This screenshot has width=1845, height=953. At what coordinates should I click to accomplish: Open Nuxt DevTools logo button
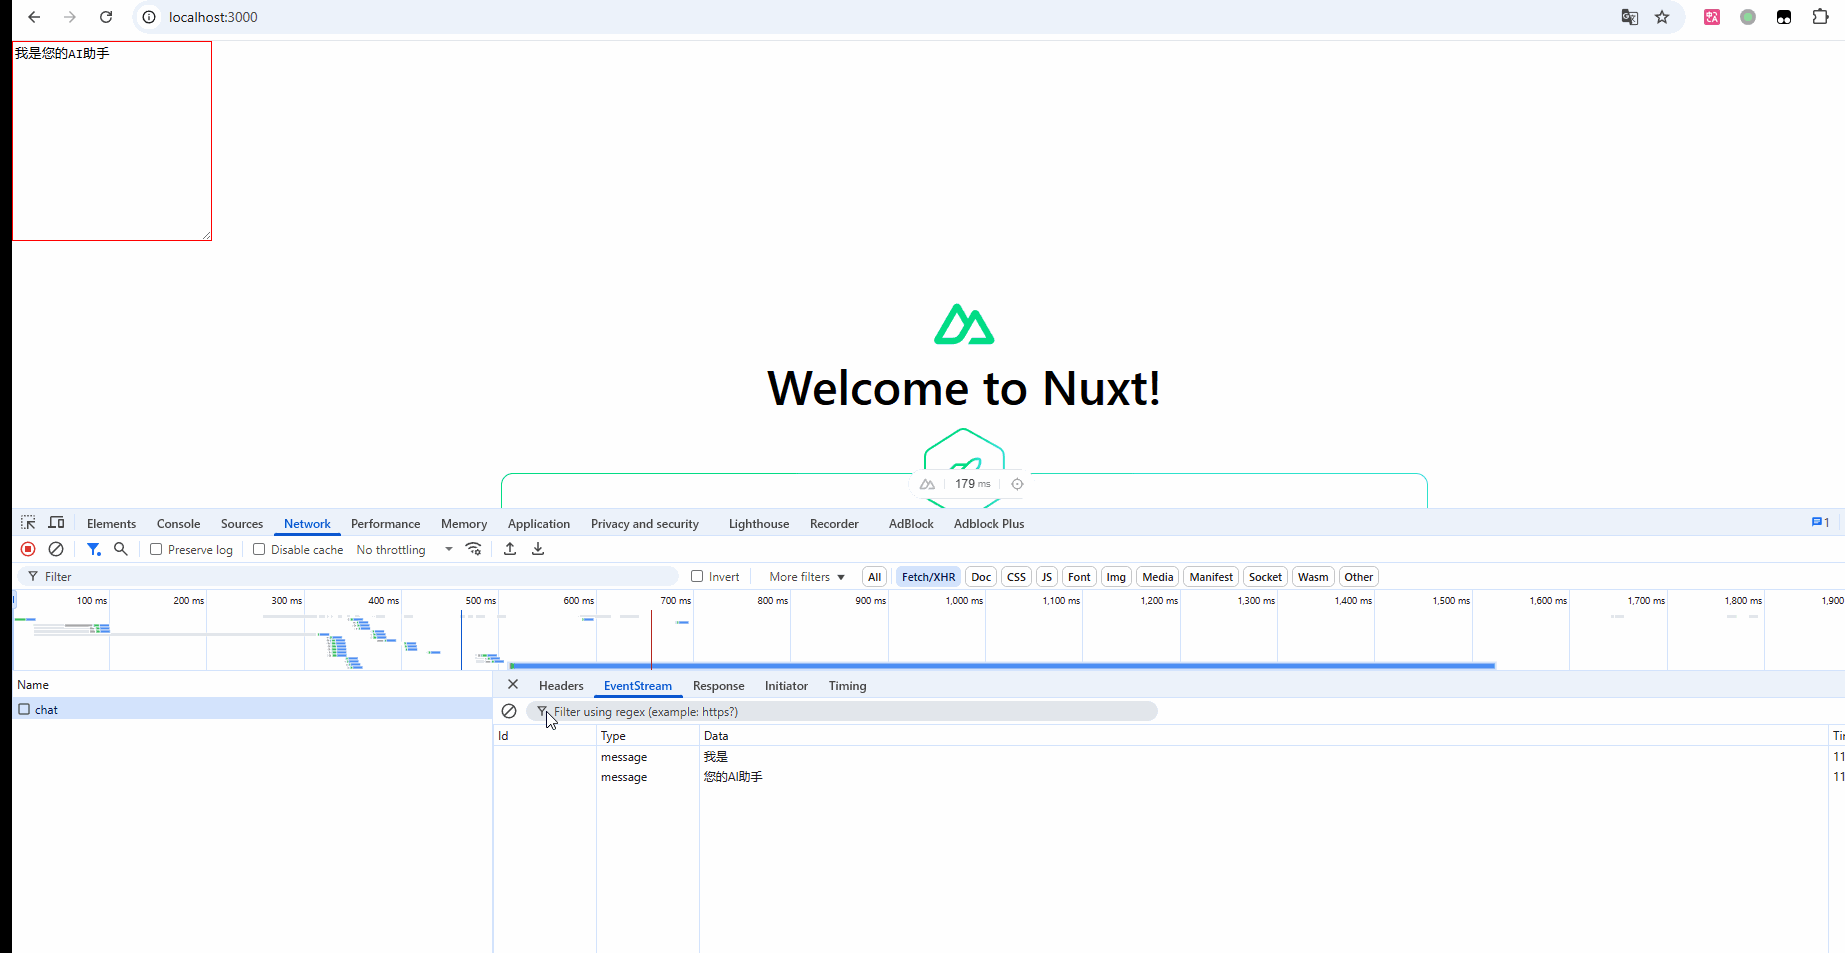(927, 484)
